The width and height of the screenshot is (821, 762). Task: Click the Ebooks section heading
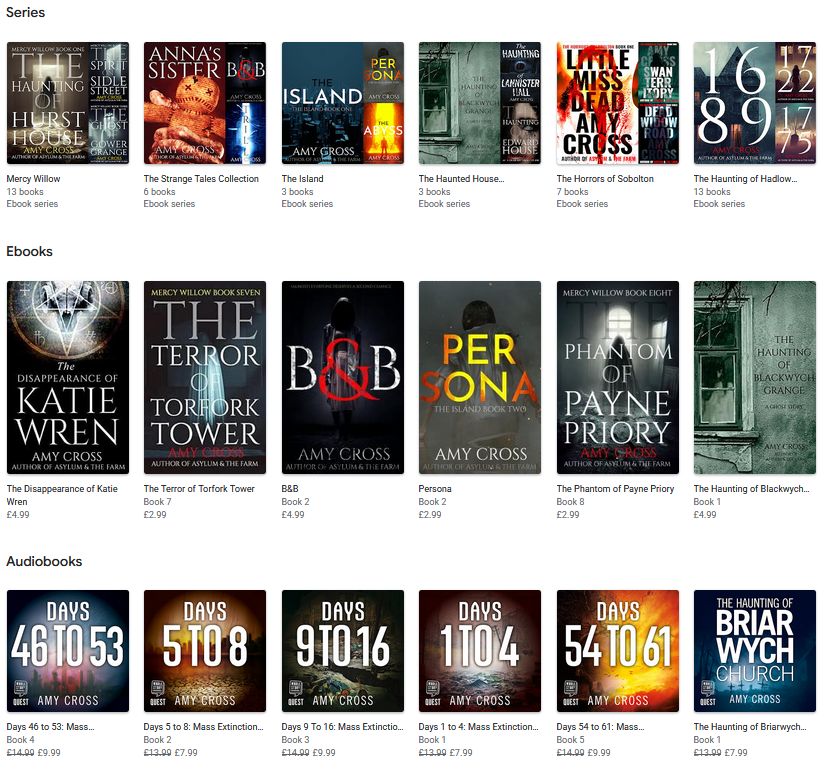[29, 251]
